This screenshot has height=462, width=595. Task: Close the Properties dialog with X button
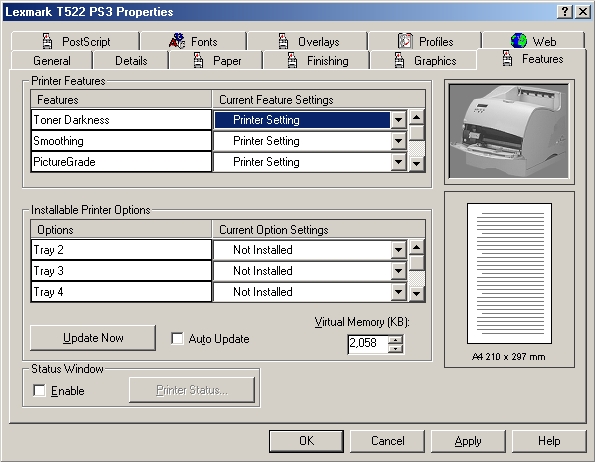(x=582, y=12)
